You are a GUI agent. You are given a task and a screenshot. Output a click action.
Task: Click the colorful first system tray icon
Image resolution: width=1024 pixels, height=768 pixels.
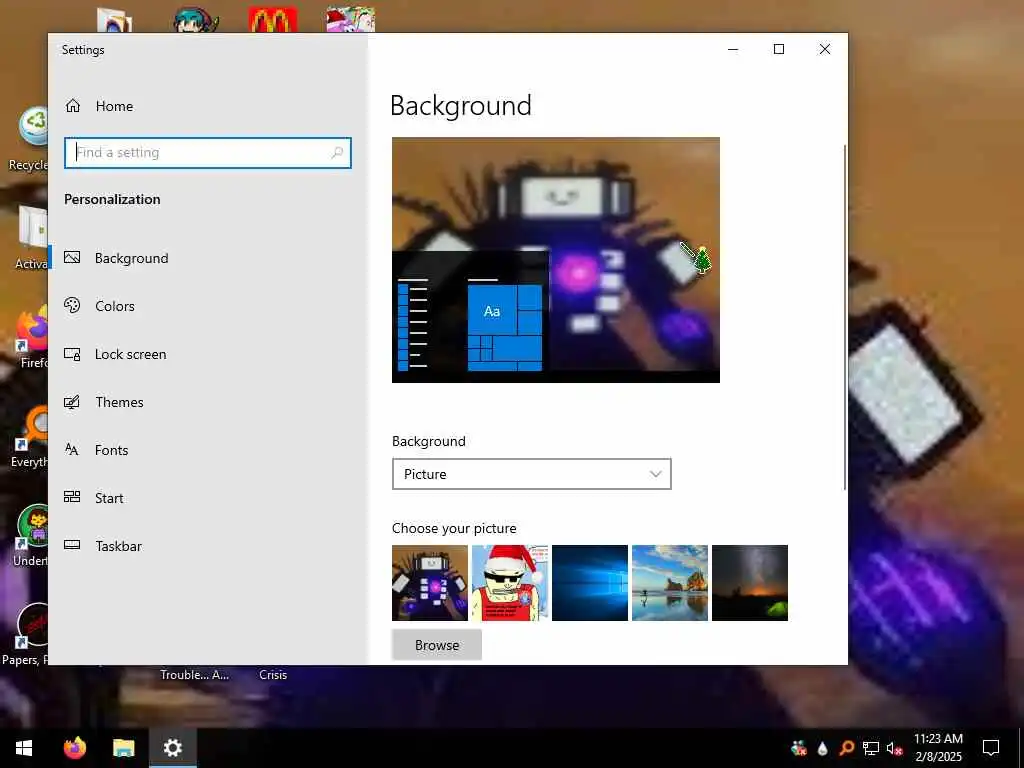point(799,748)
